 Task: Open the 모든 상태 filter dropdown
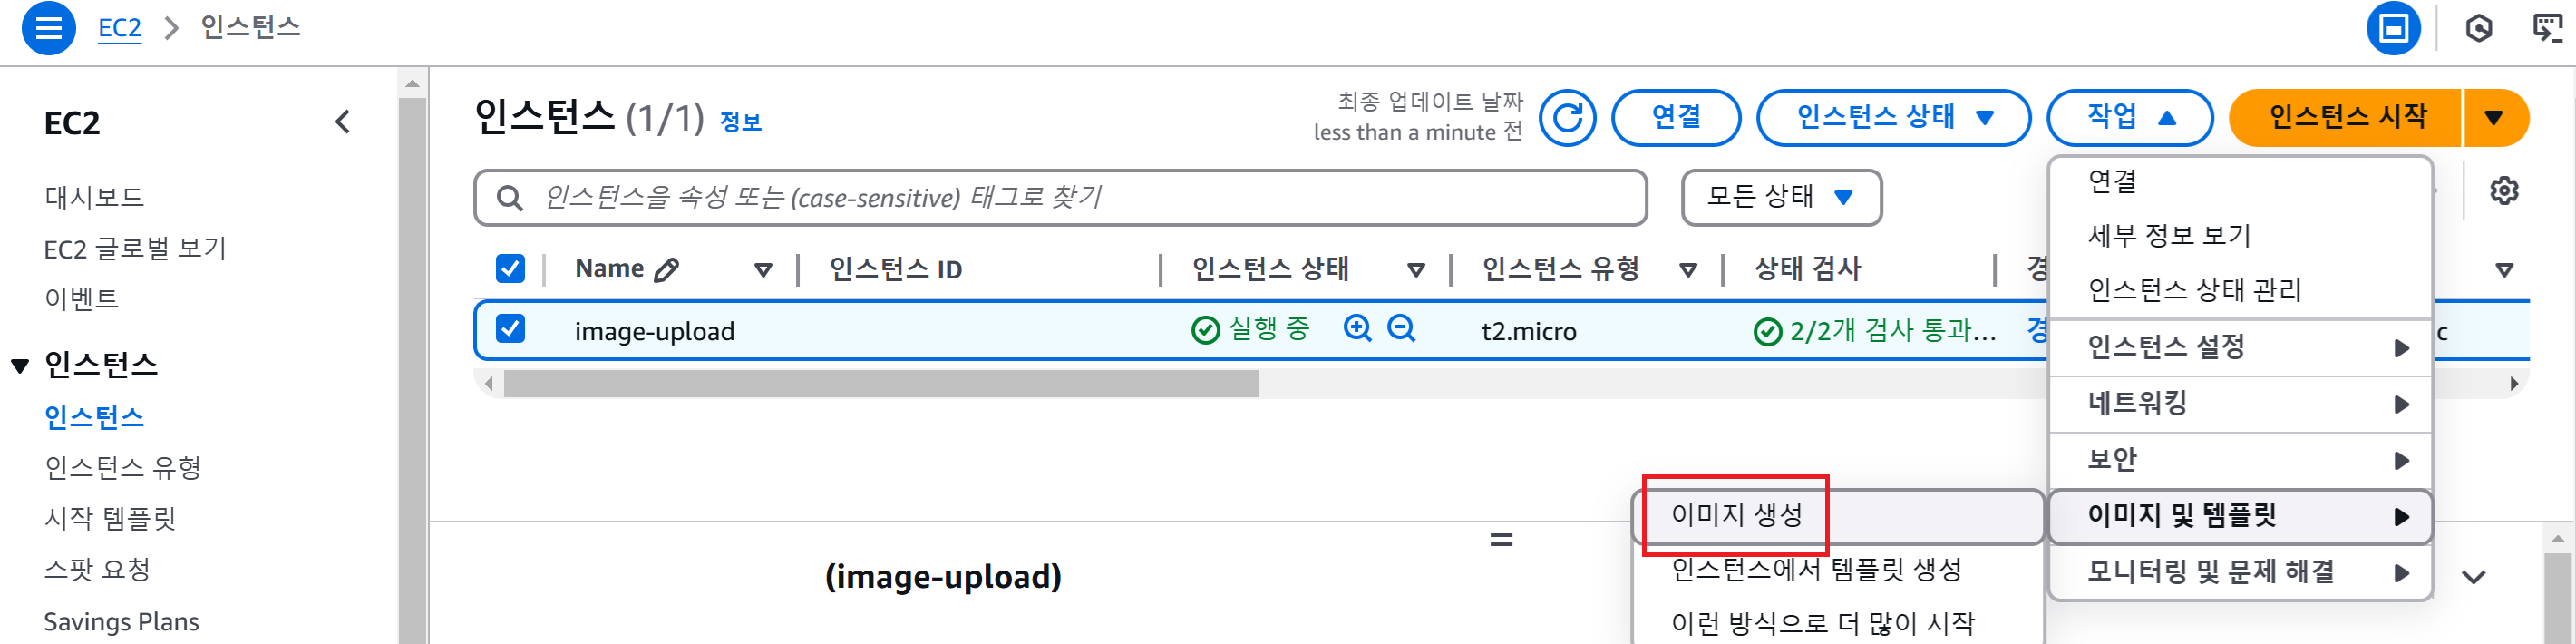[1781, 197]
